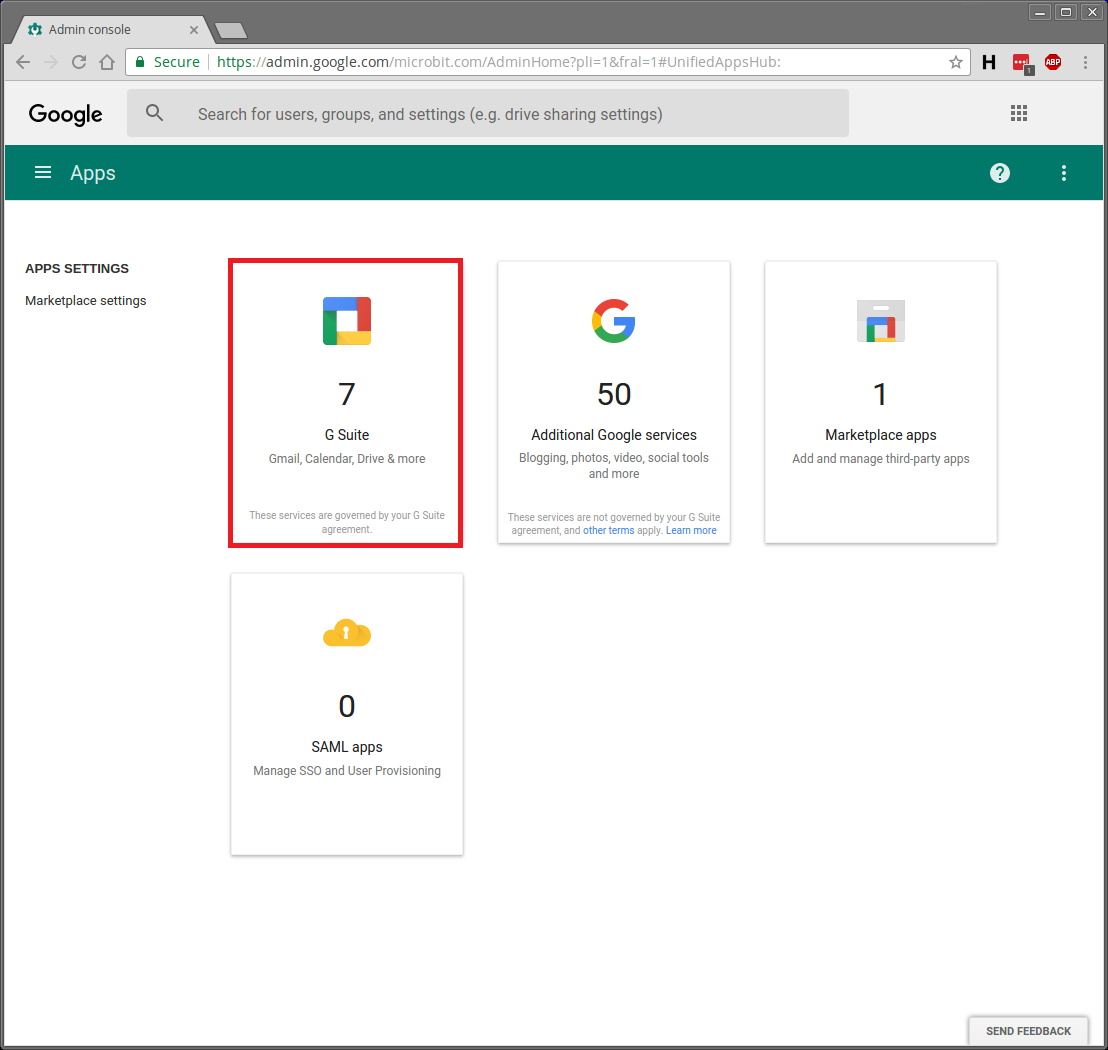Click the Marketplace apps store icon

tap(880, 321)
